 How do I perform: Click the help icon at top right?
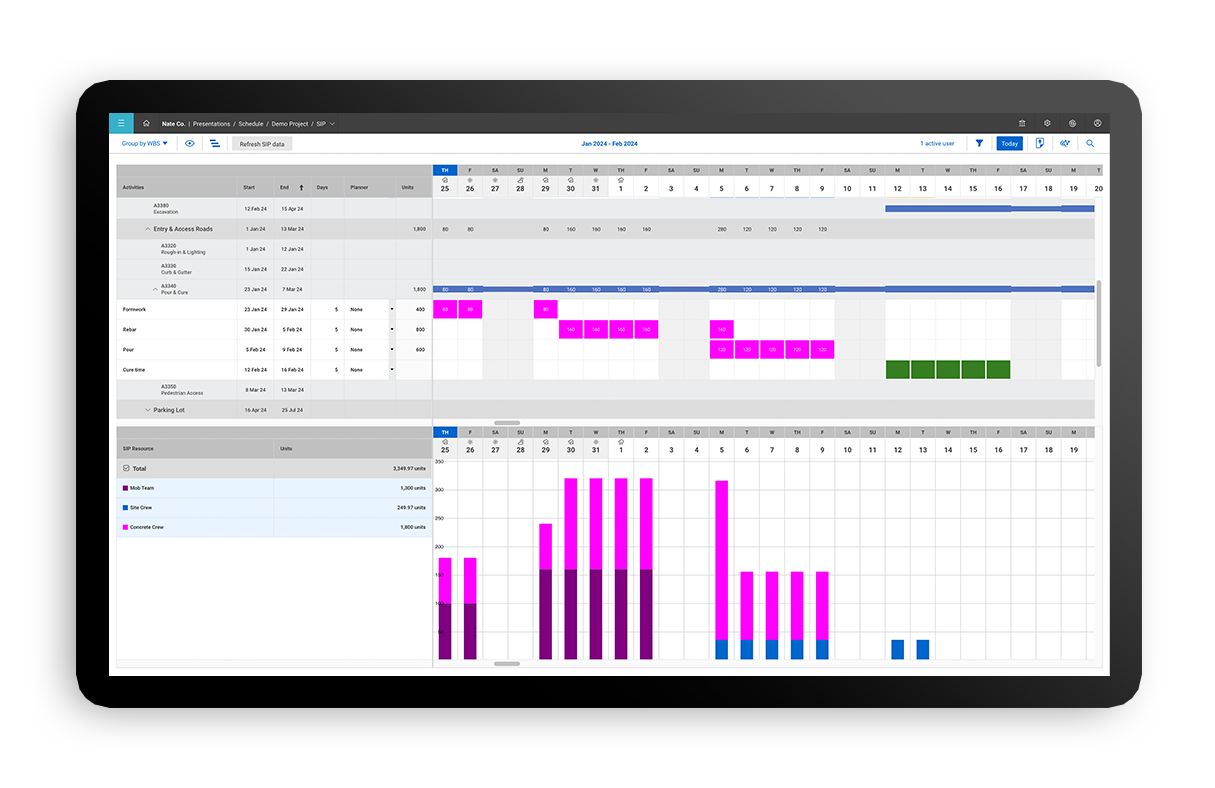point(1097,123)
